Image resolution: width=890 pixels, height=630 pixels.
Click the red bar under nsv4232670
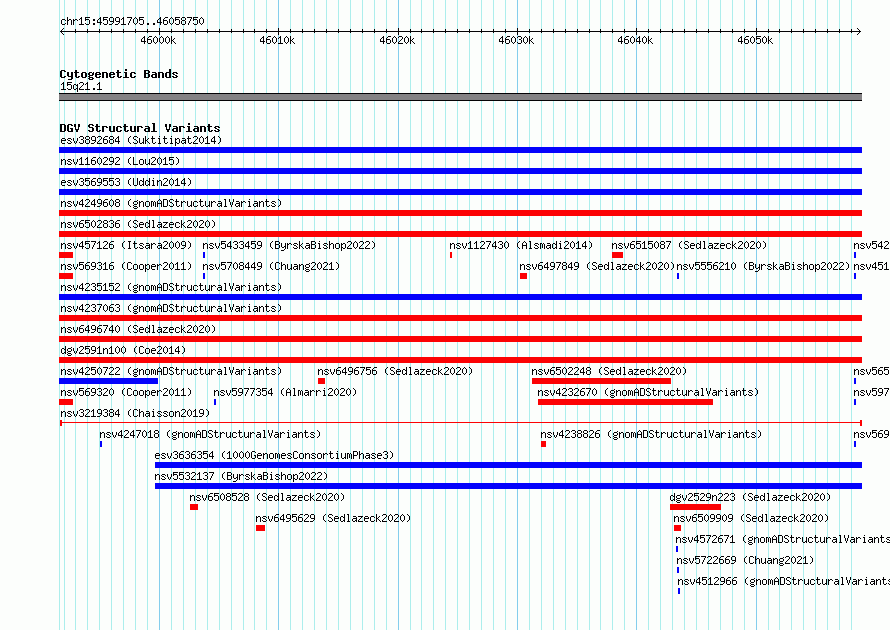coord(625,402)
